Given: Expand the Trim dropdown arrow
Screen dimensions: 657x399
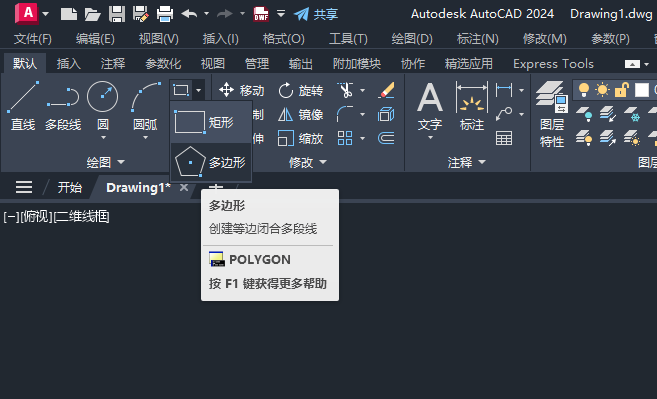Looking at the screenshot, I should (x=362, y=90).
